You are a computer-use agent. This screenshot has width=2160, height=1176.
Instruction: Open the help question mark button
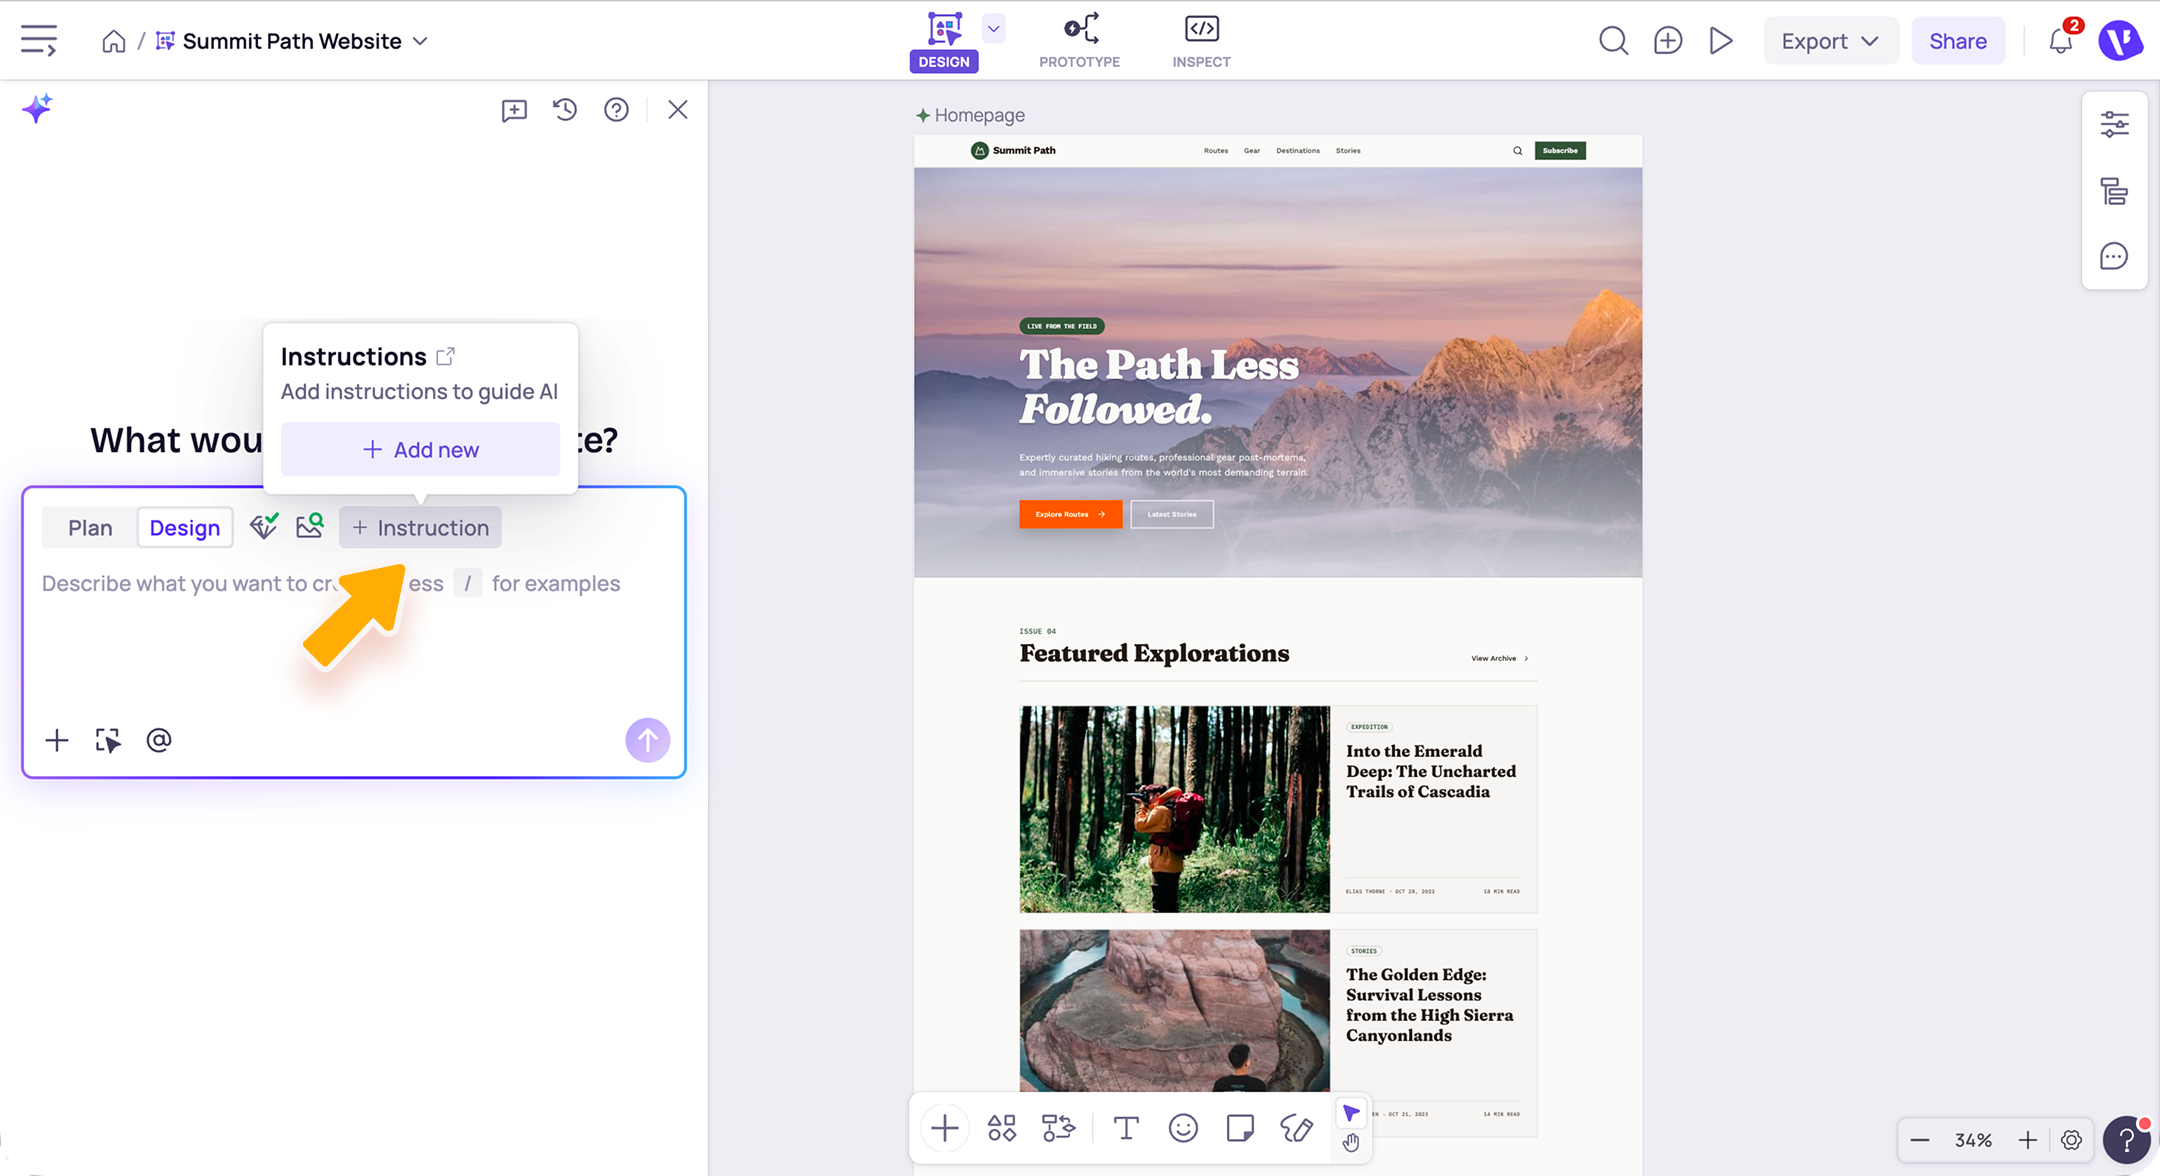tap(2126, 1140)
